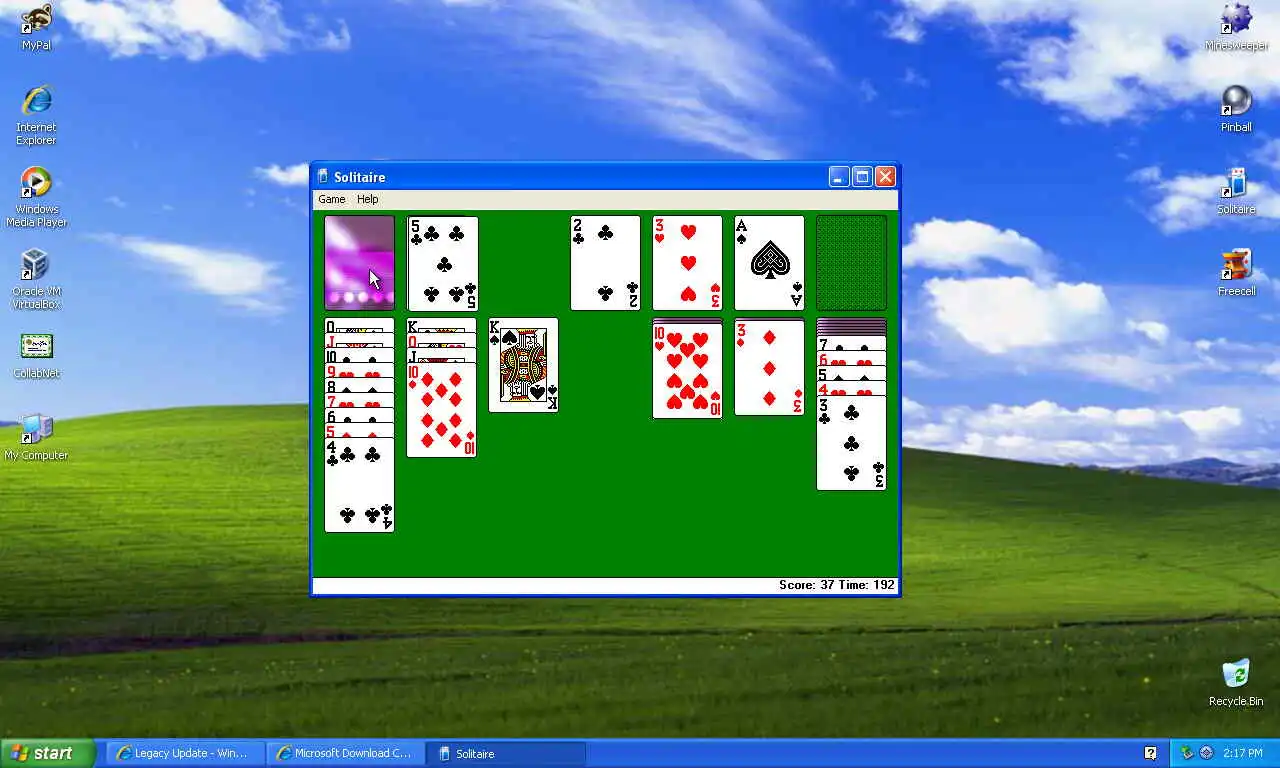Select the Freecell desktop shortcut
Viewport: 1280px width, 768px height.
(1237, 273)
